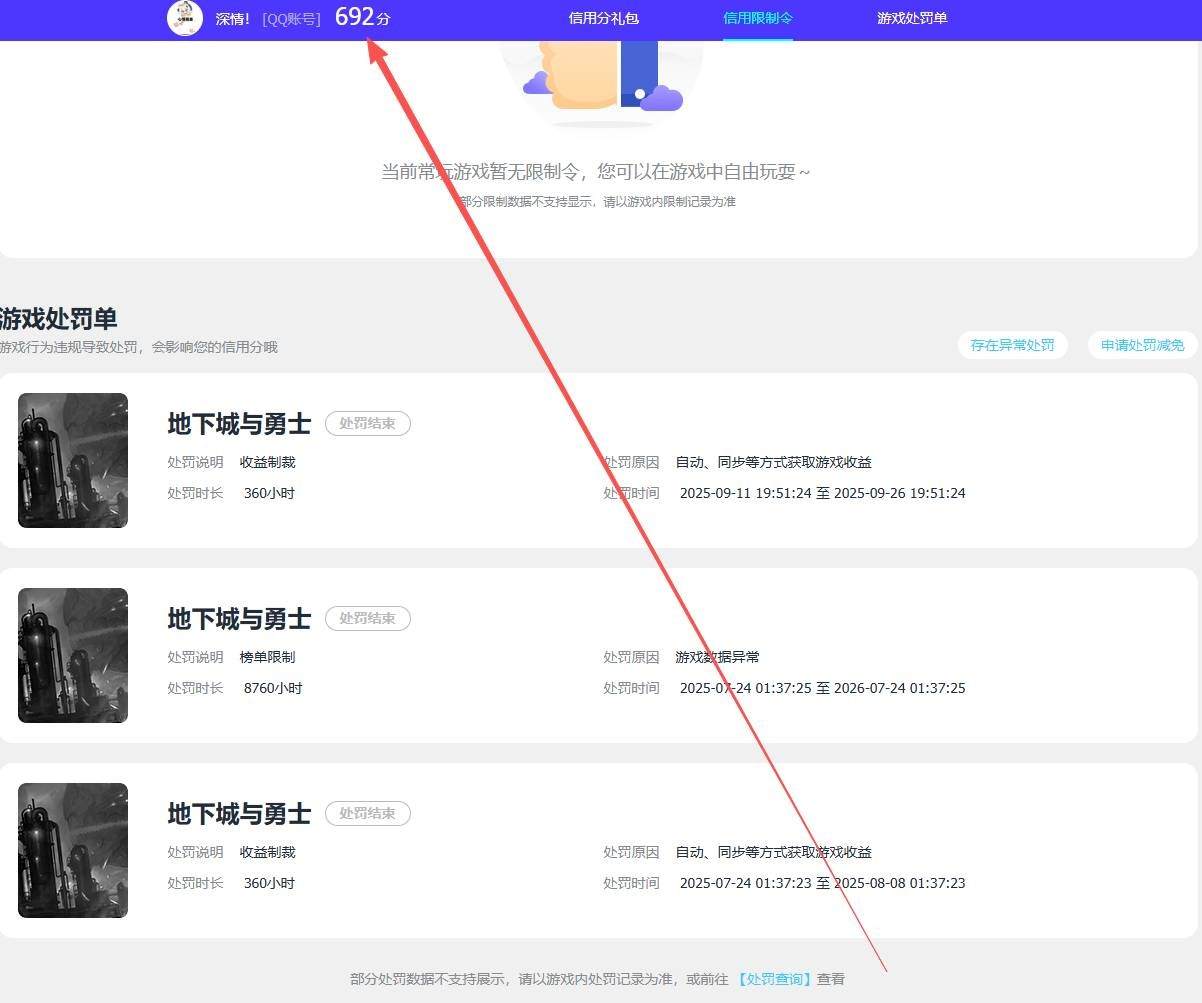
Task: Click time range 2025-07-24 01:37:23 至 2025-08-08
Action: pos(823,883)
